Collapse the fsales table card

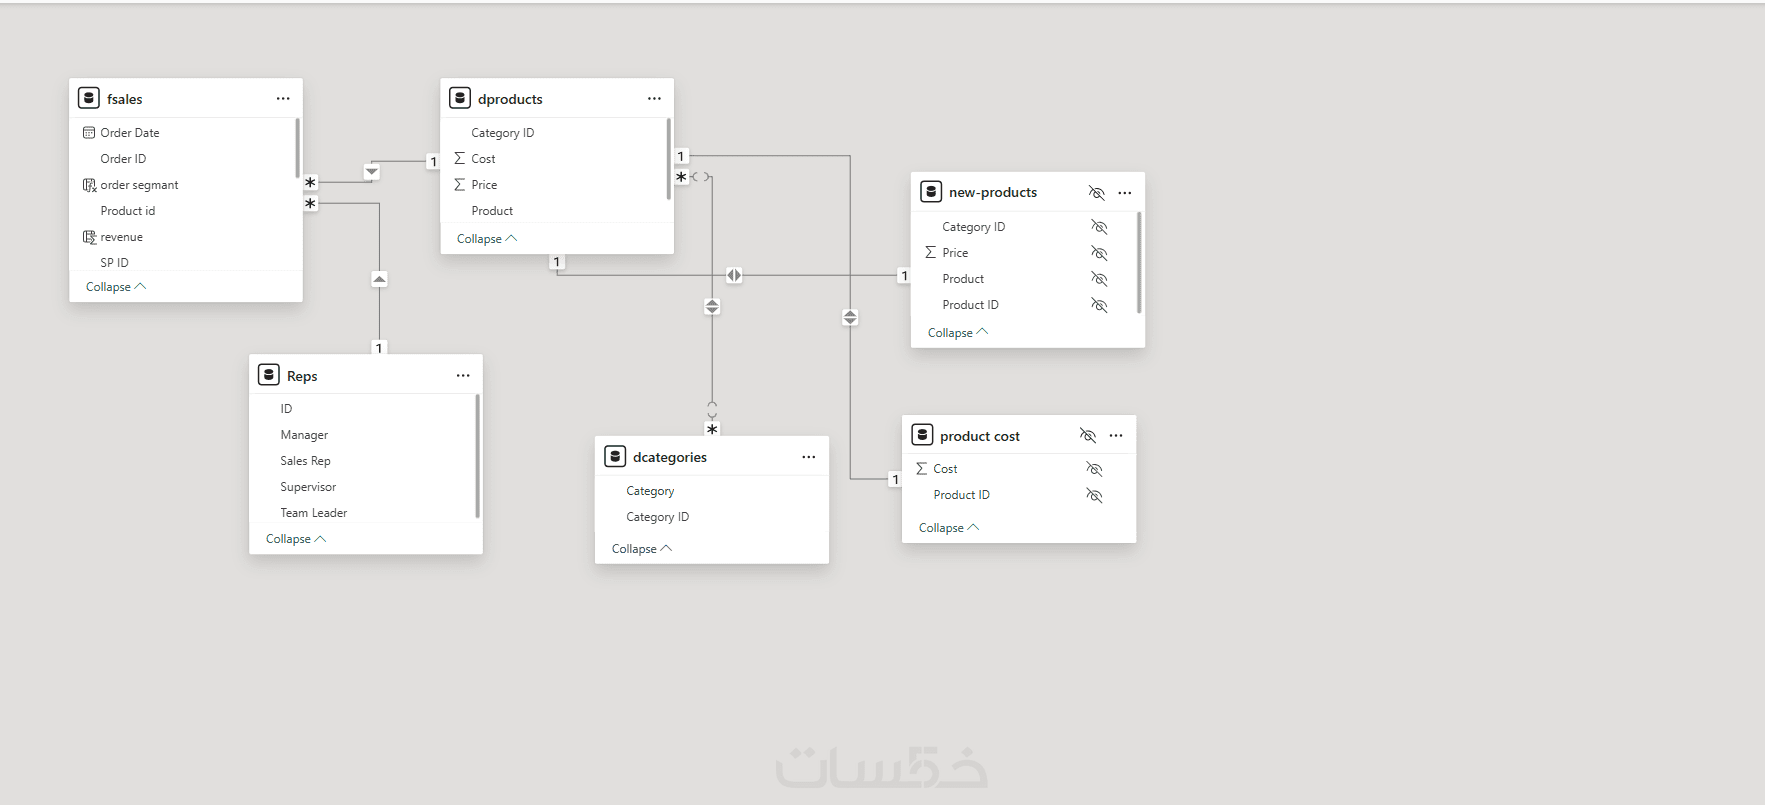(x=115, y=287)
